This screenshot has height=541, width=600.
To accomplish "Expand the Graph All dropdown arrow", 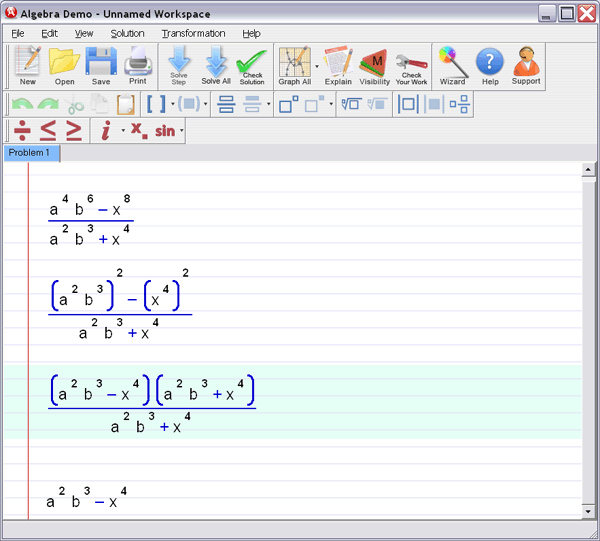I will tap(315, 67).
